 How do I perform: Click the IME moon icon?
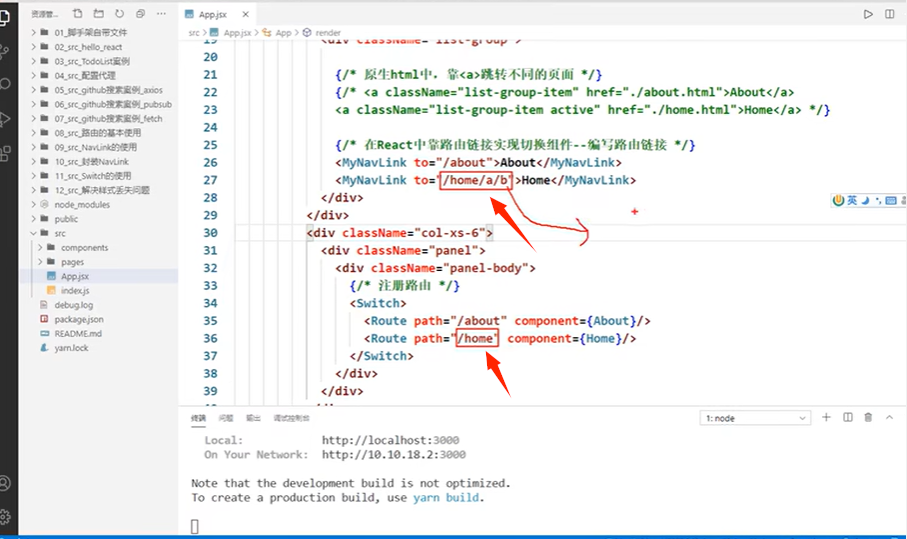point(865,200)
